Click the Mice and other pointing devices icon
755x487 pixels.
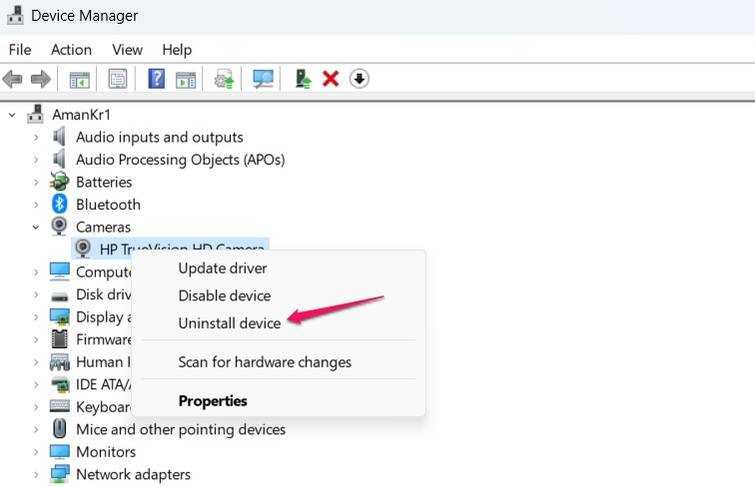(60, 428)
